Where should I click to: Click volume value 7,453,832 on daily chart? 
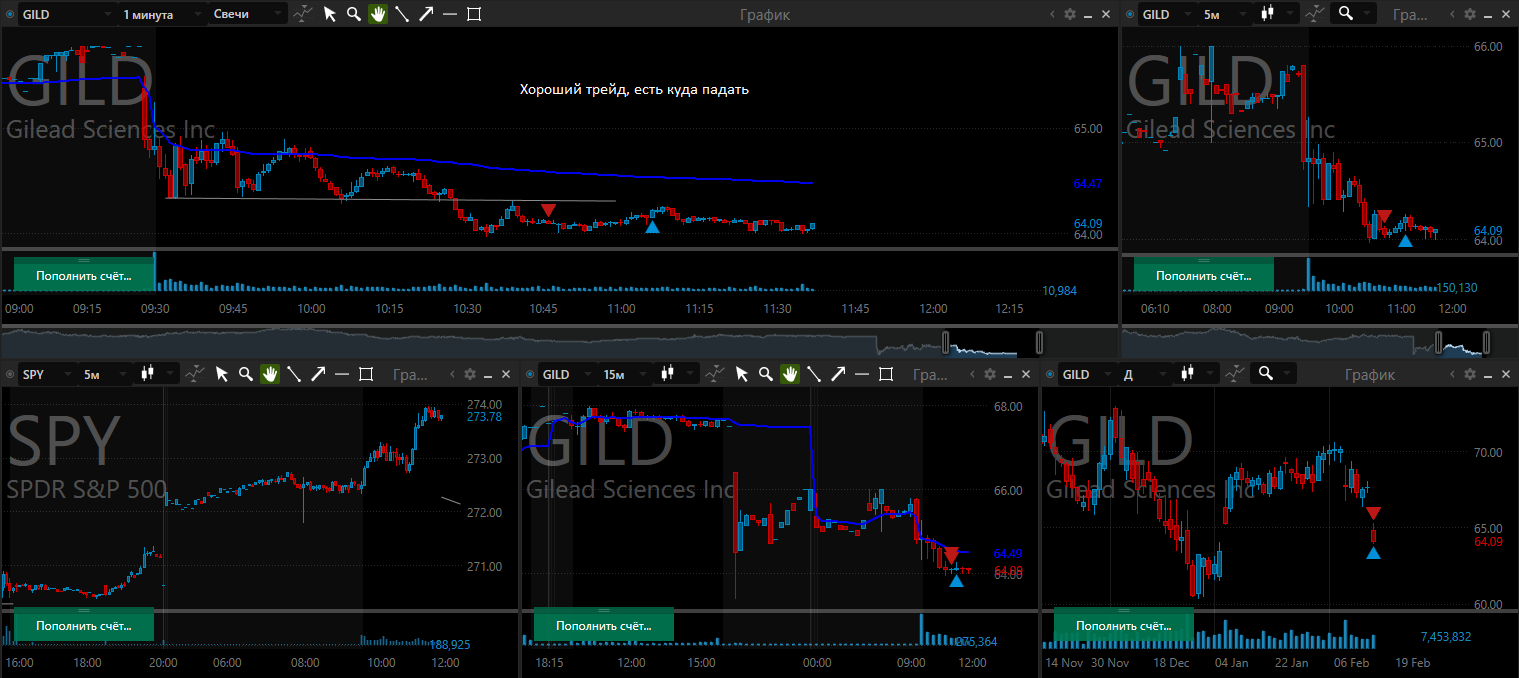(x=1446, y=637)
